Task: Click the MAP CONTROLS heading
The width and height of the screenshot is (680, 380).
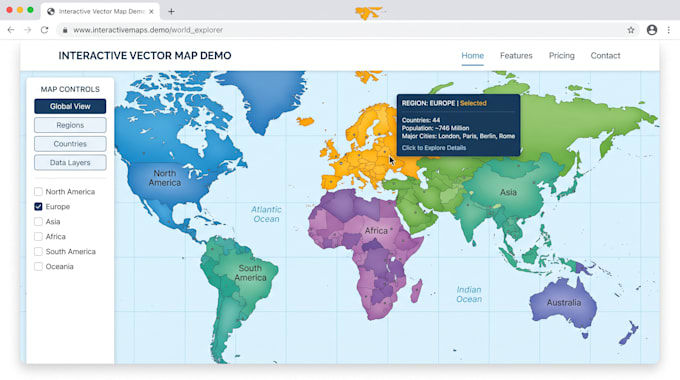Action: click(70, 89)
